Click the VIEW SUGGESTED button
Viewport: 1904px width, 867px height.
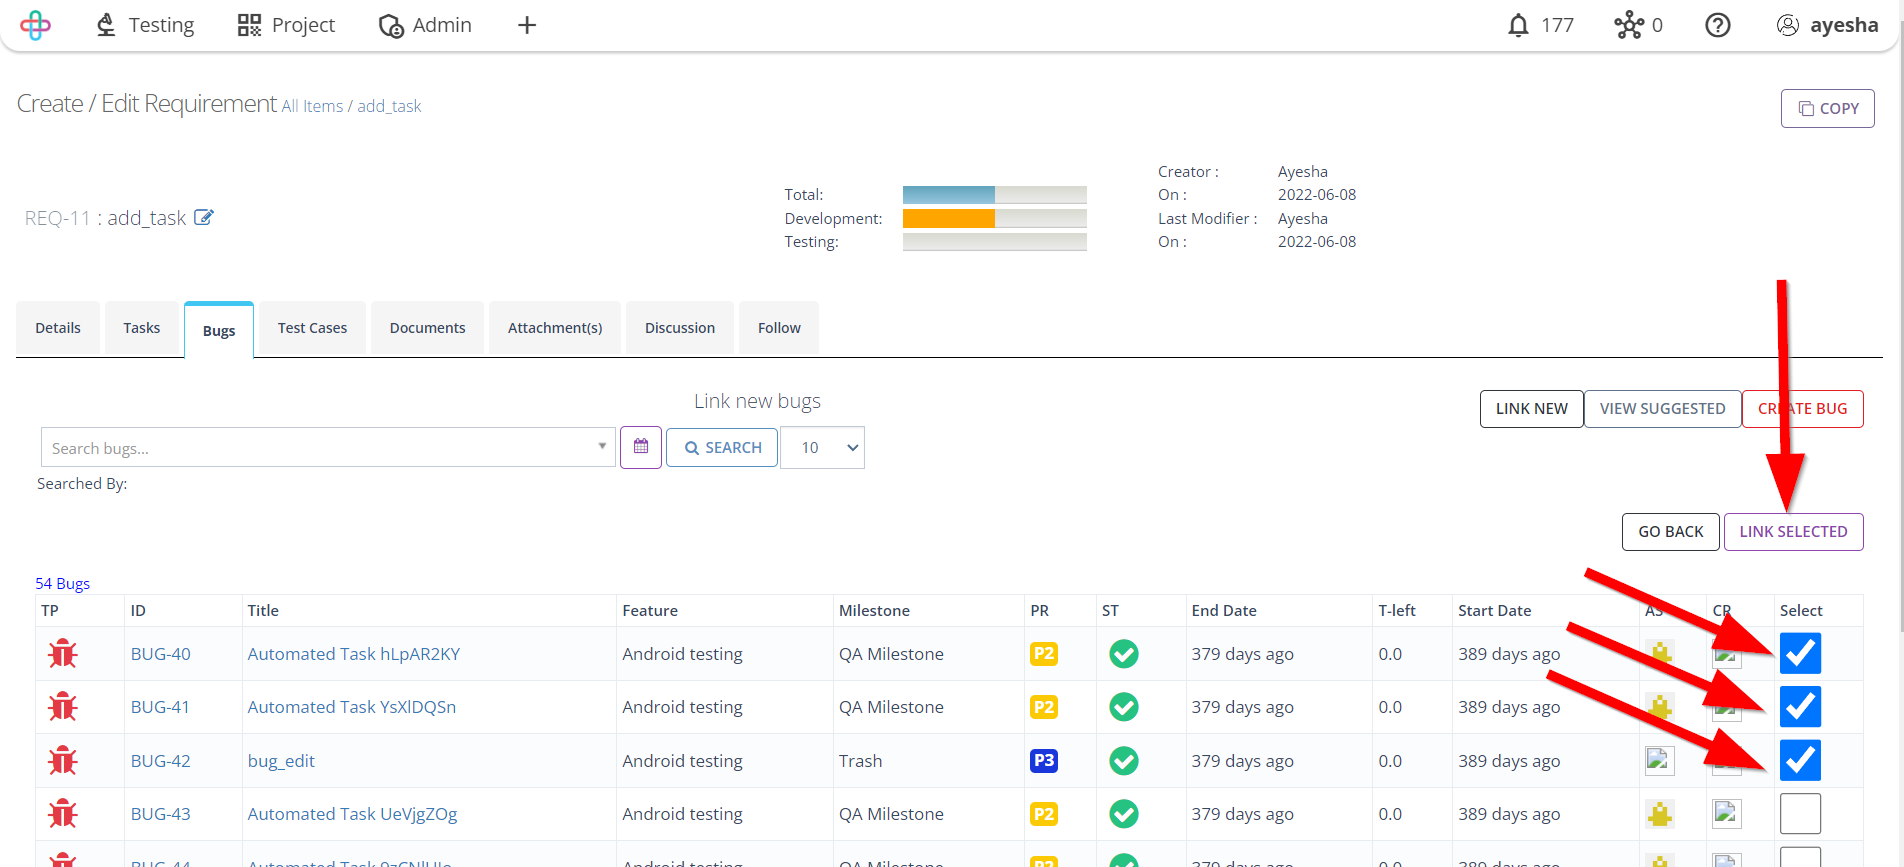coord(1662,408)
